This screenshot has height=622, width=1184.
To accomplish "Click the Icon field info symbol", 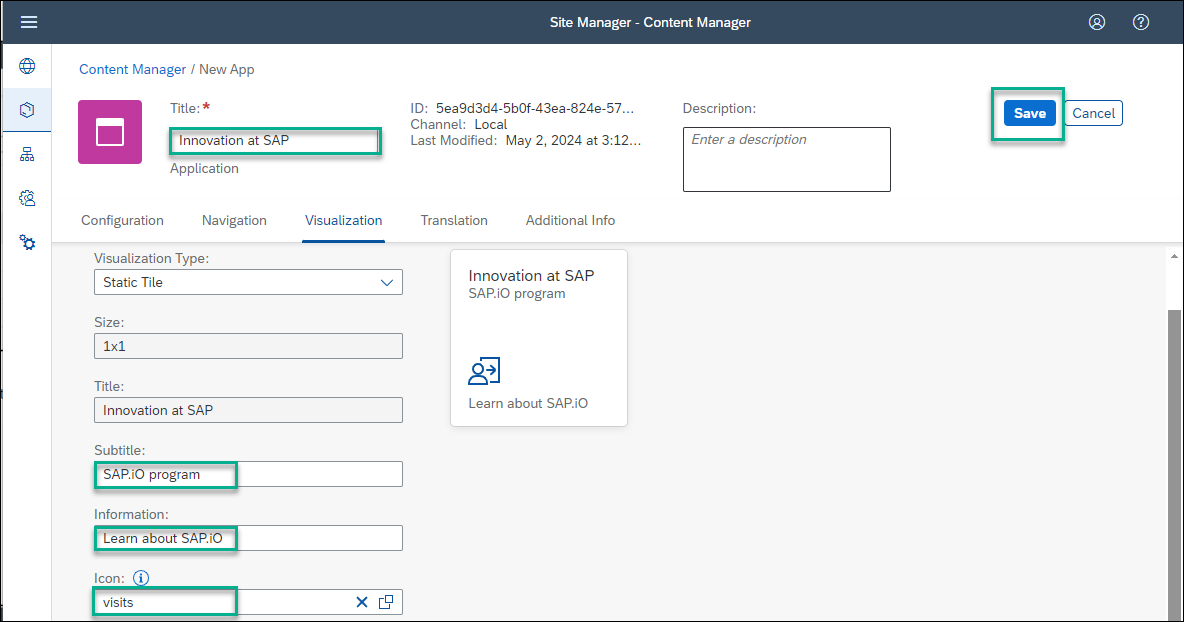I will (141, 578).
